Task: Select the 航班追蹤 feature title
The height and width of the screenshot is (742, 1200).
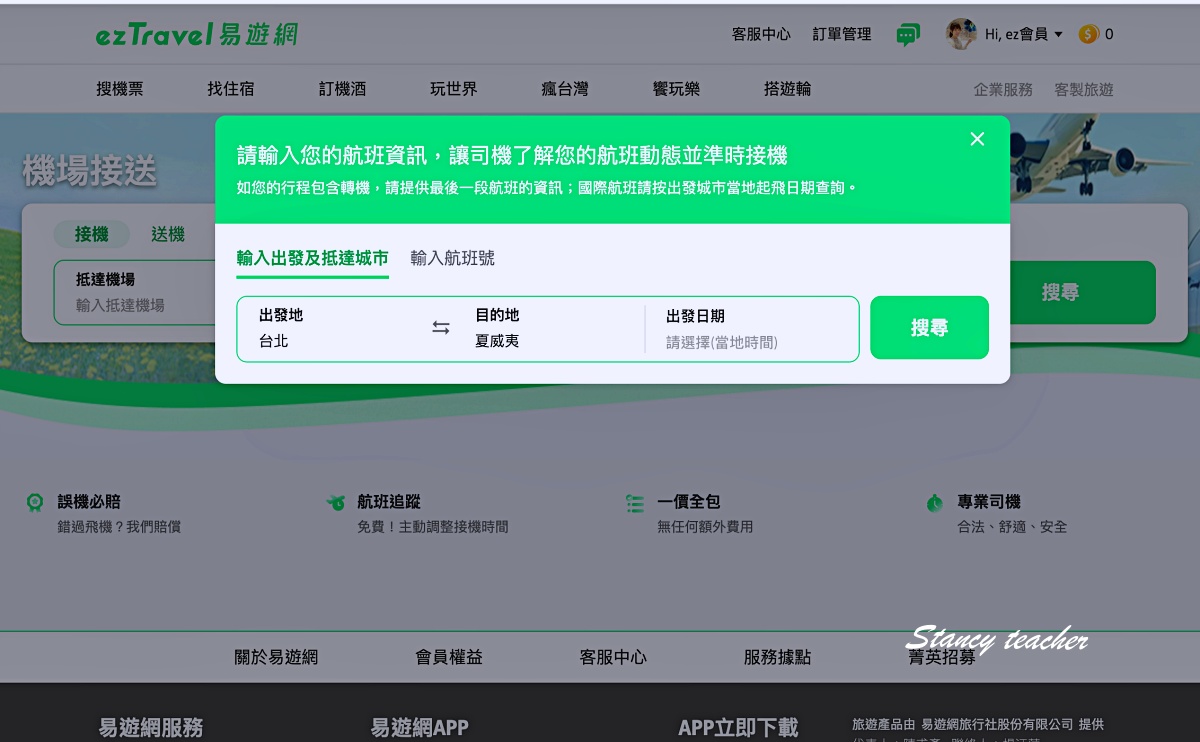Action: click(389, 502)
